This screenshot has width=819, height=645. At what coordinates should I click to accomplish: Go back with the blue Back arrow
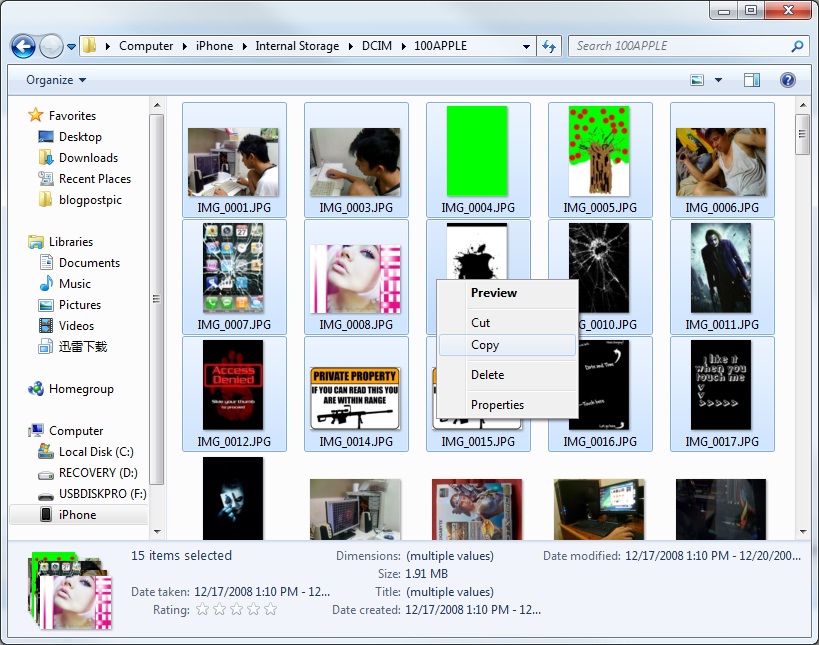pyautogui.click(x=24, y=46)
